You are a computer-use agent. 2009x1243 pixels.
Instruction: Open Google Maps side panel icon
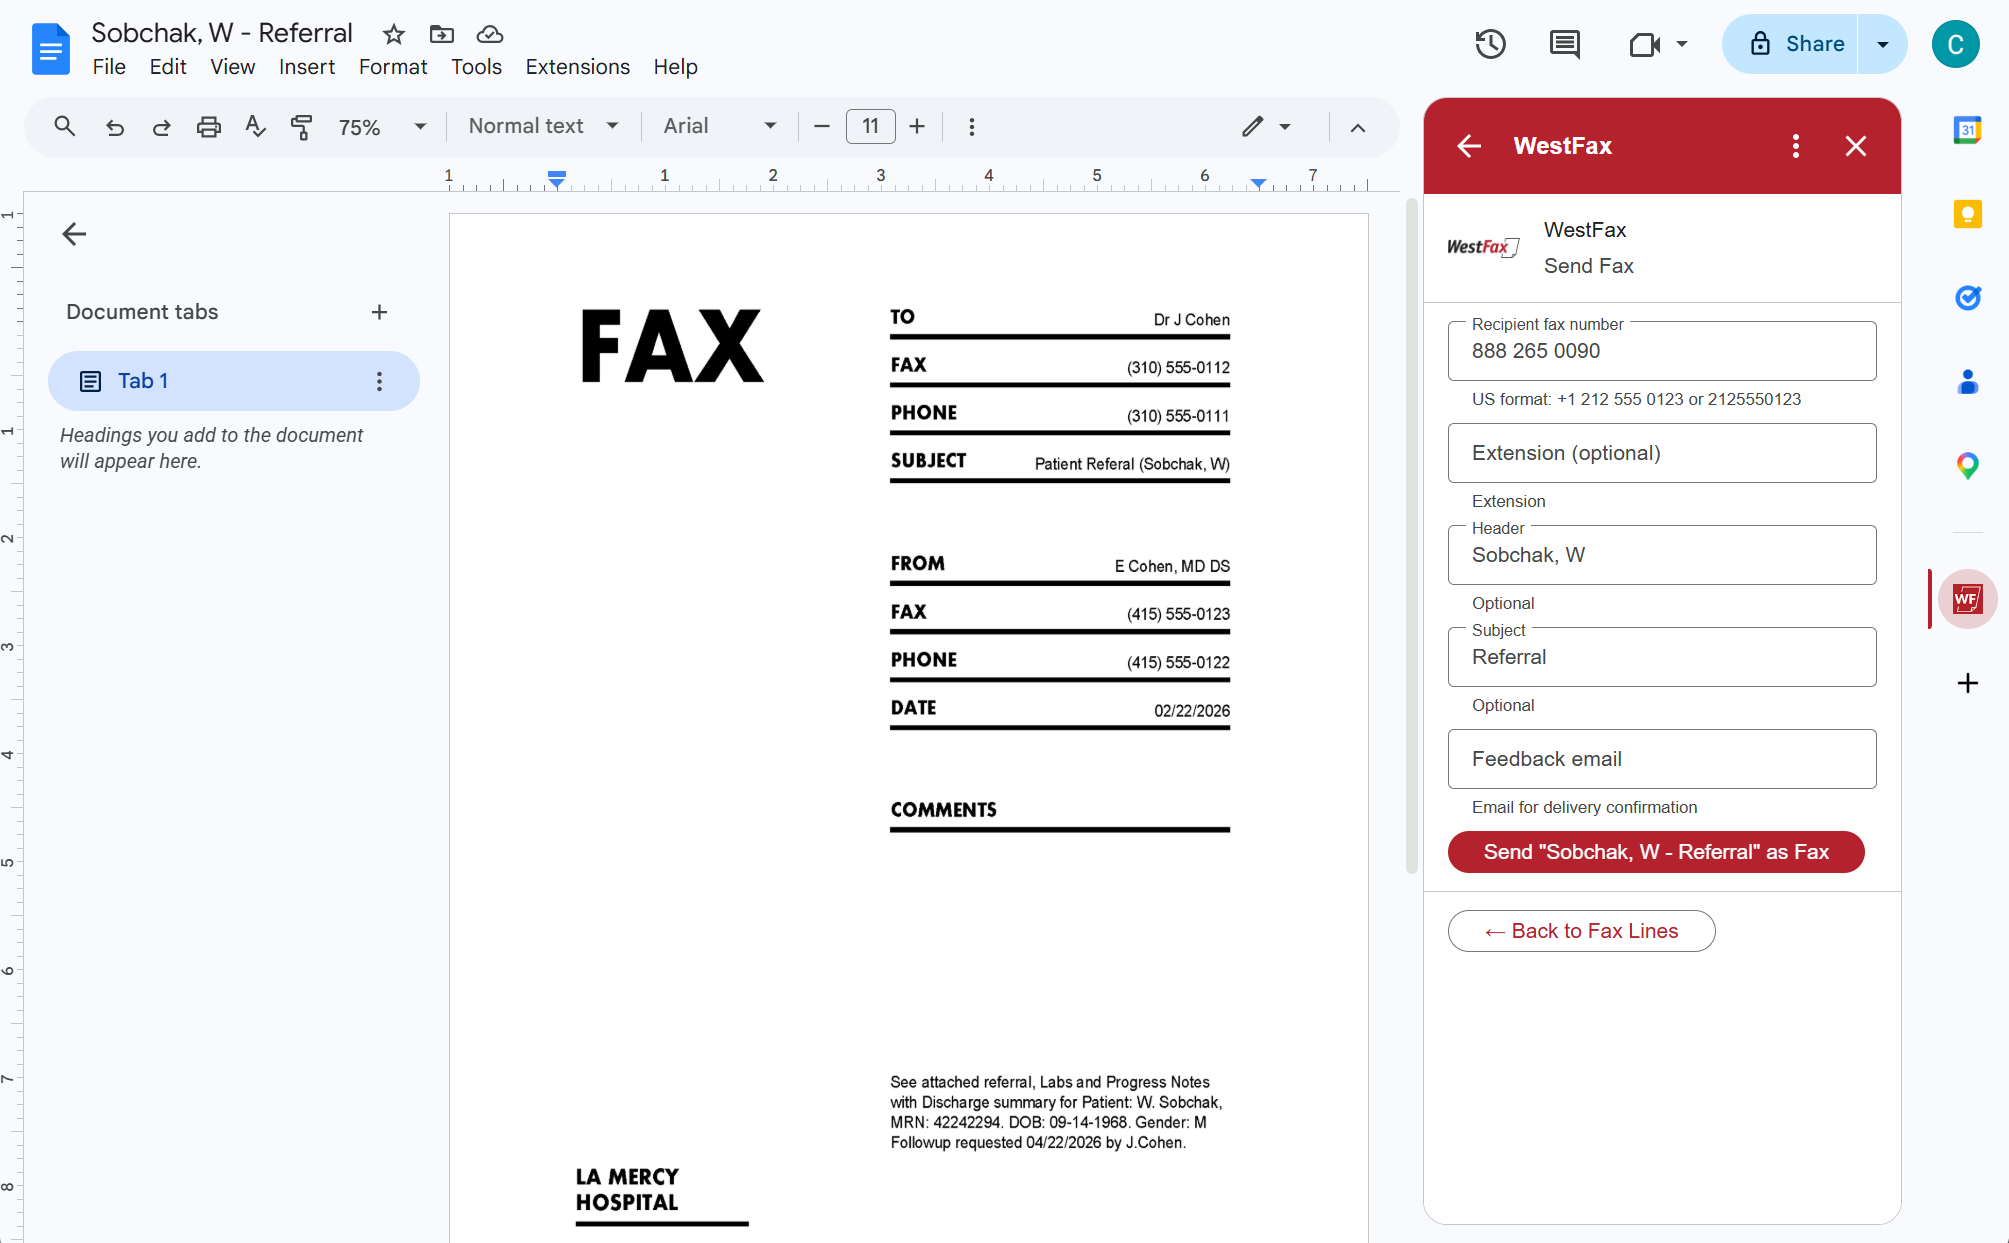pos(1967,465)
